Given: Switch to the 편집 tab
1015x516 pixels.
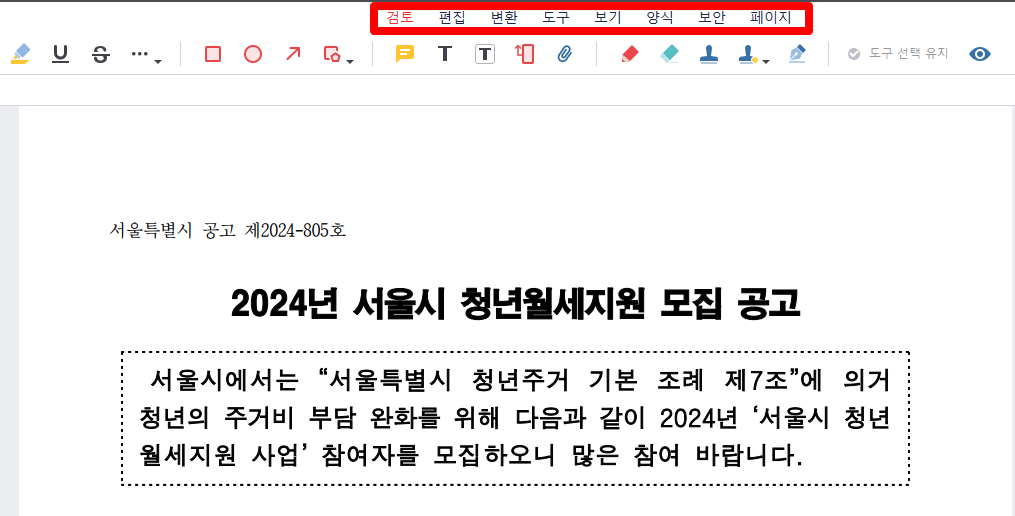Looking at the screenshot, I should point(452,17).
